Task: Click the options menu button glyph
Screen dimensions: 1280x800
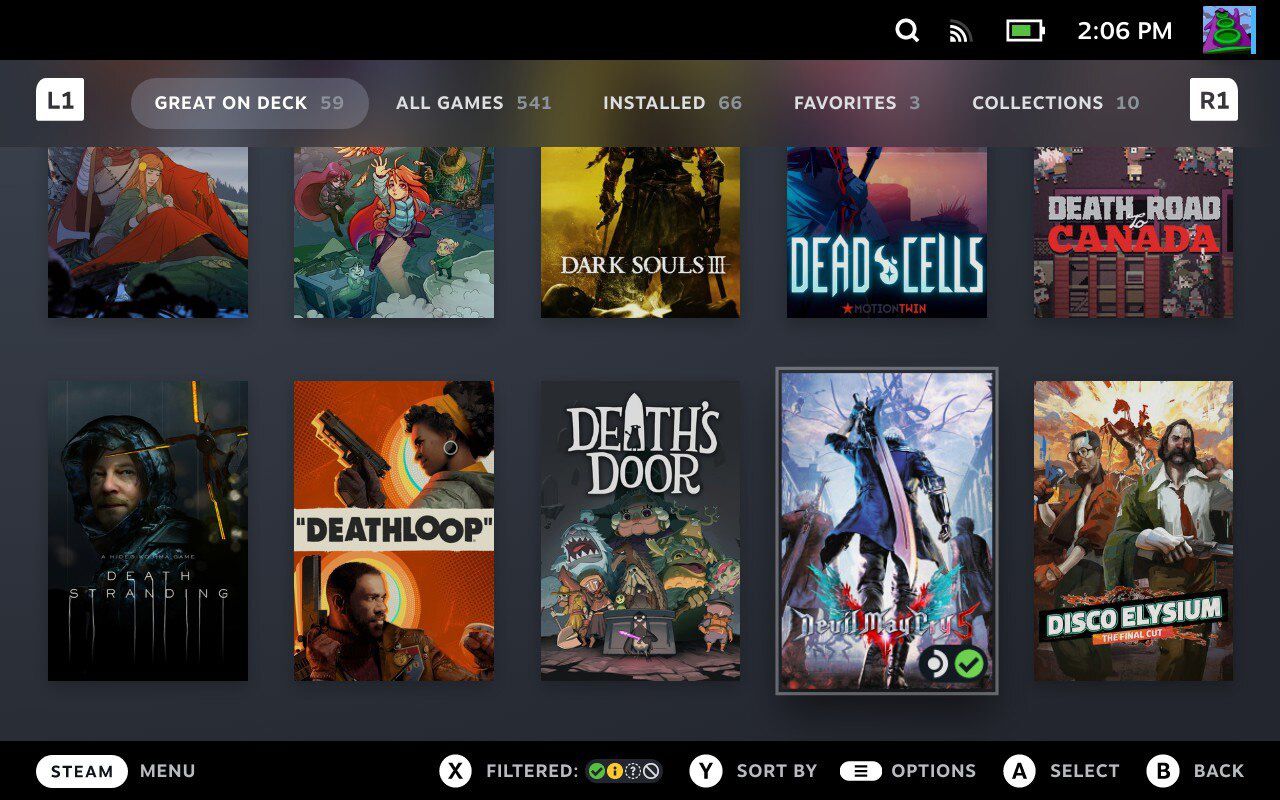Action: tap(860, 771)
